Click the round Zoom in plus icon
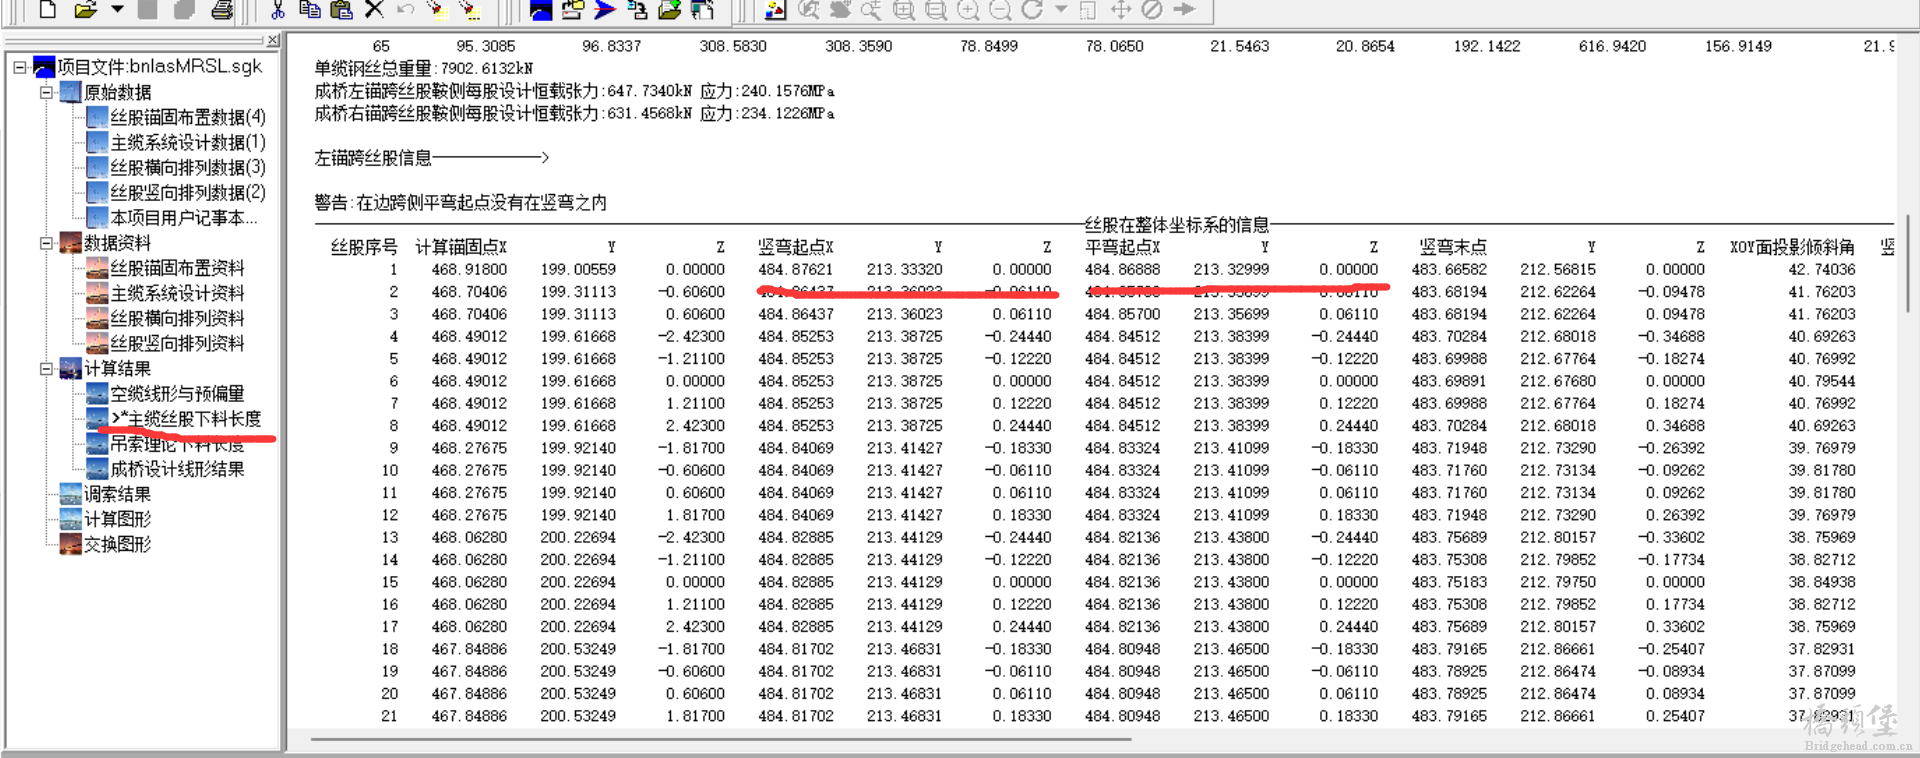This screenshot has height=758, width=1920. [x=968, y=10]
